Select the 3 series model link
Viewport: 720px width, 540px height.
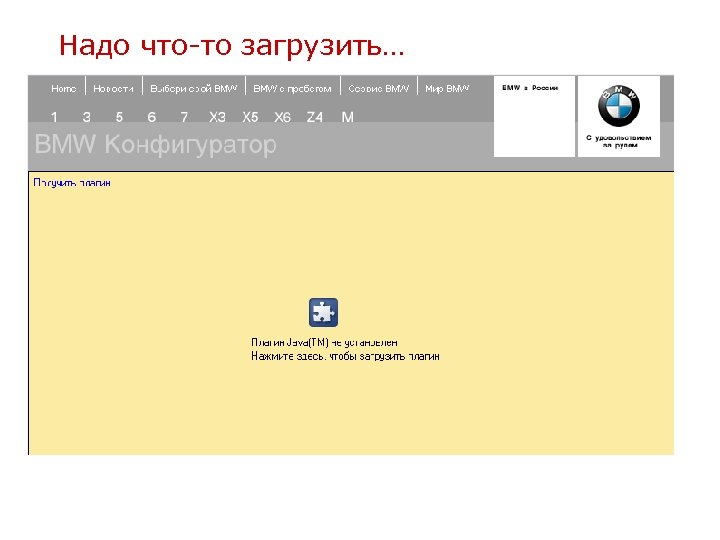click(x=86, y=117)
